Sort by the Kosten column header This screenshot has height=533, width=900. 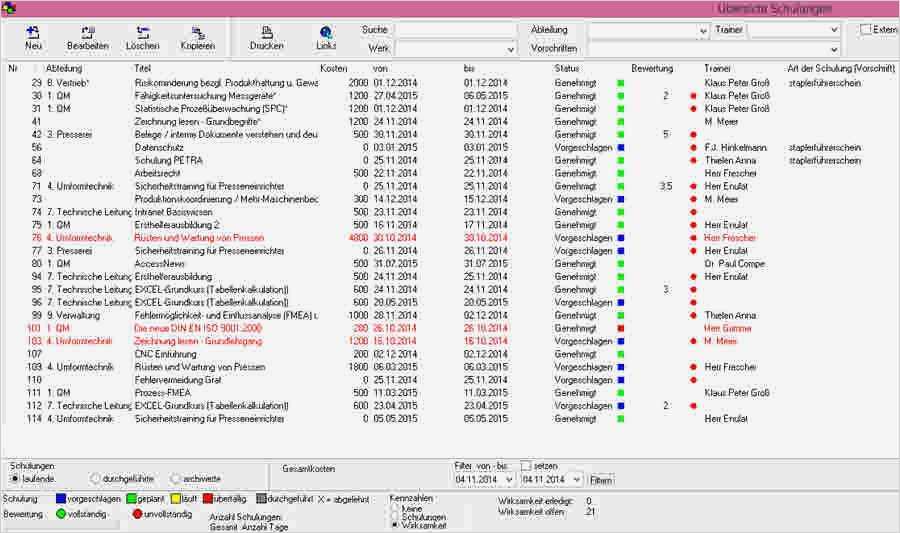tap(333, 68)
